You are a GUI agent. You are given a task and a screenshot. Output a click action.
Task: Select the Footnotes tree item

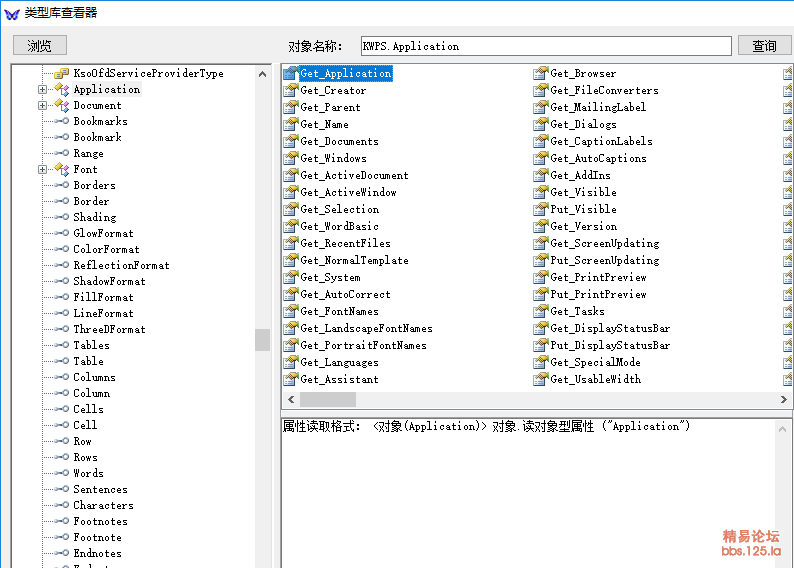pos(100,521)
